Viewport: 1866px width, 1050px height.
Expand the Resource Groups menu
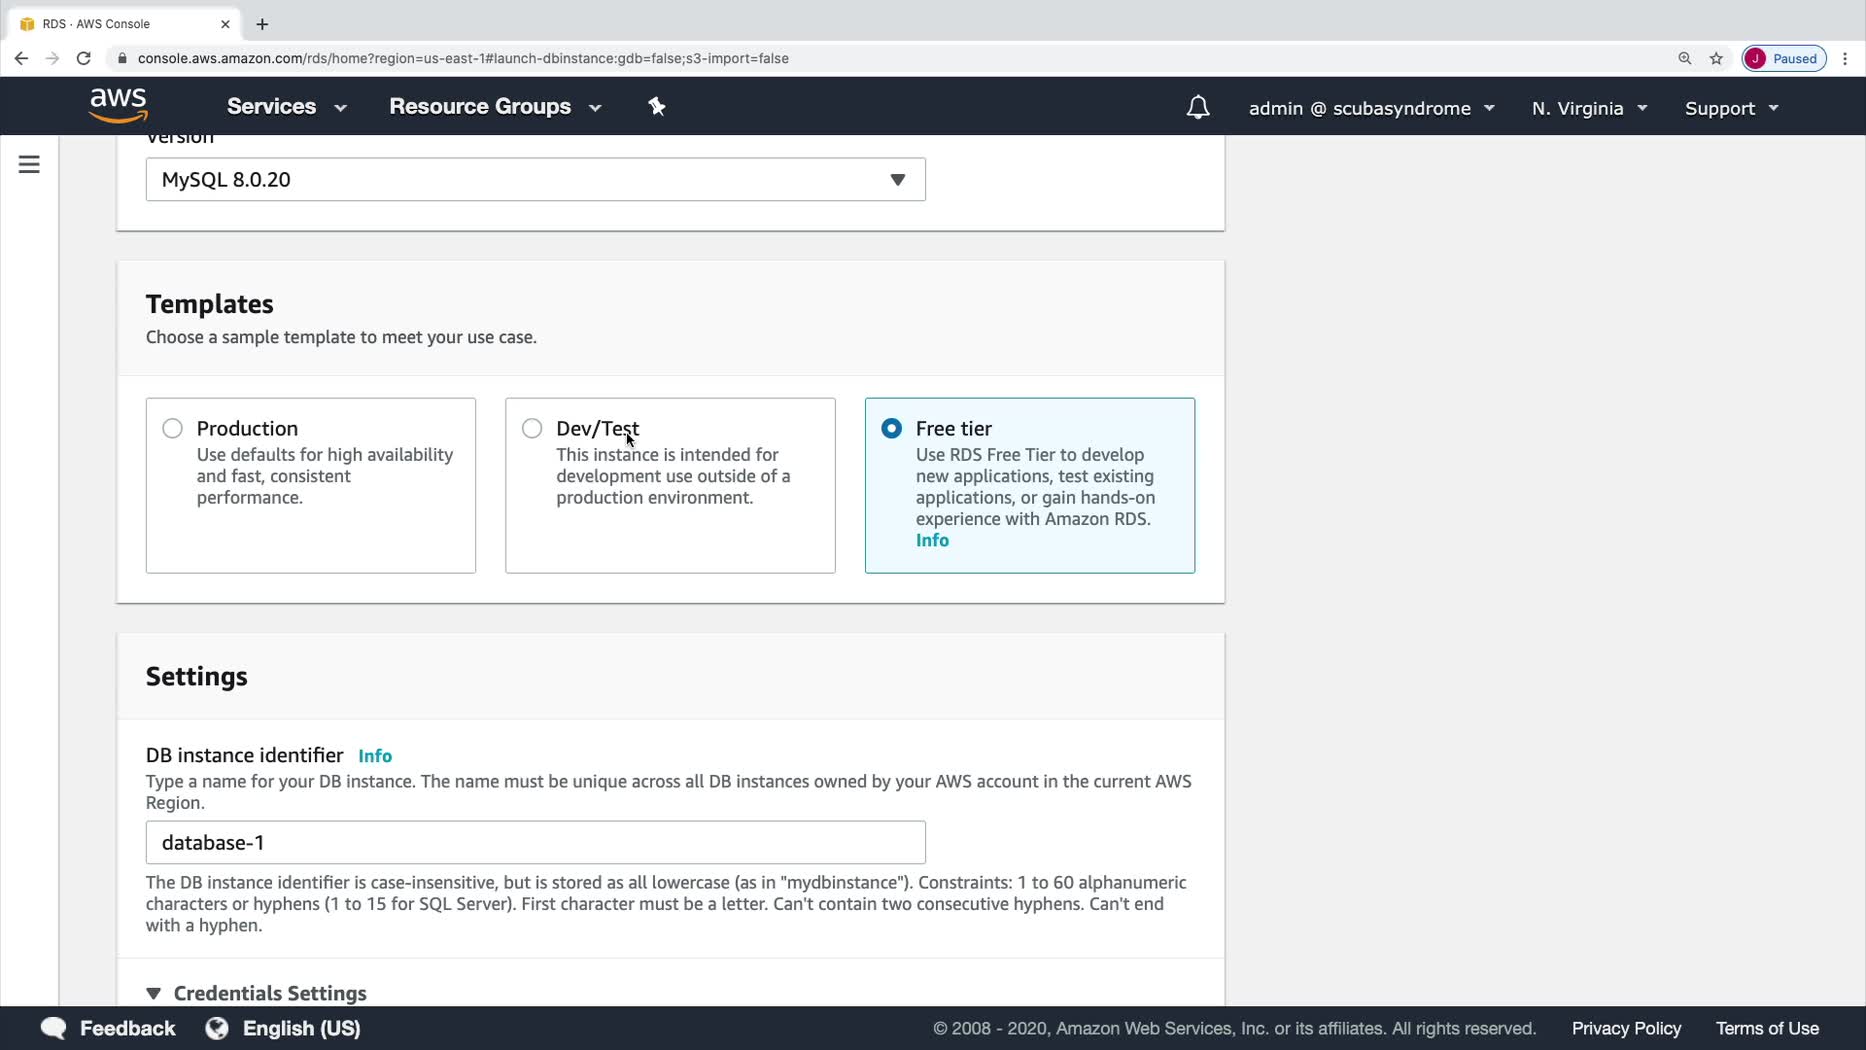(x=495, y=107)
